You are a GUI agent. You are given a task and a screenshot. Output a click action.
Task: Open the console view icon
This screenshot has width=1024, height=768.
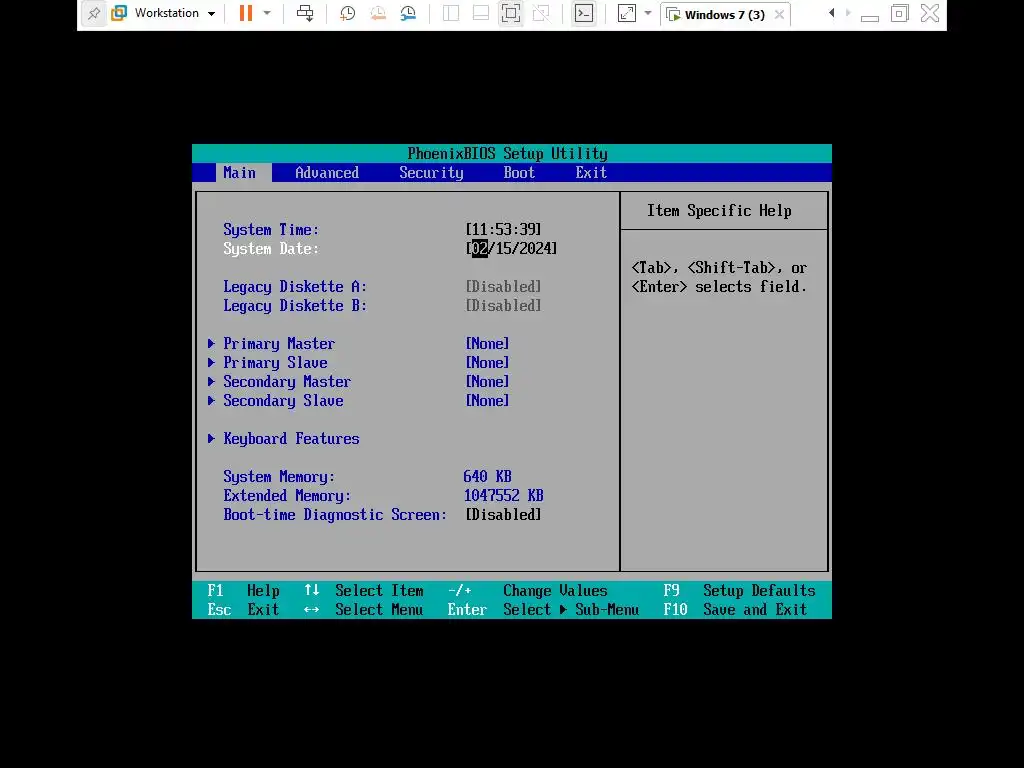(x=584, y=13)
